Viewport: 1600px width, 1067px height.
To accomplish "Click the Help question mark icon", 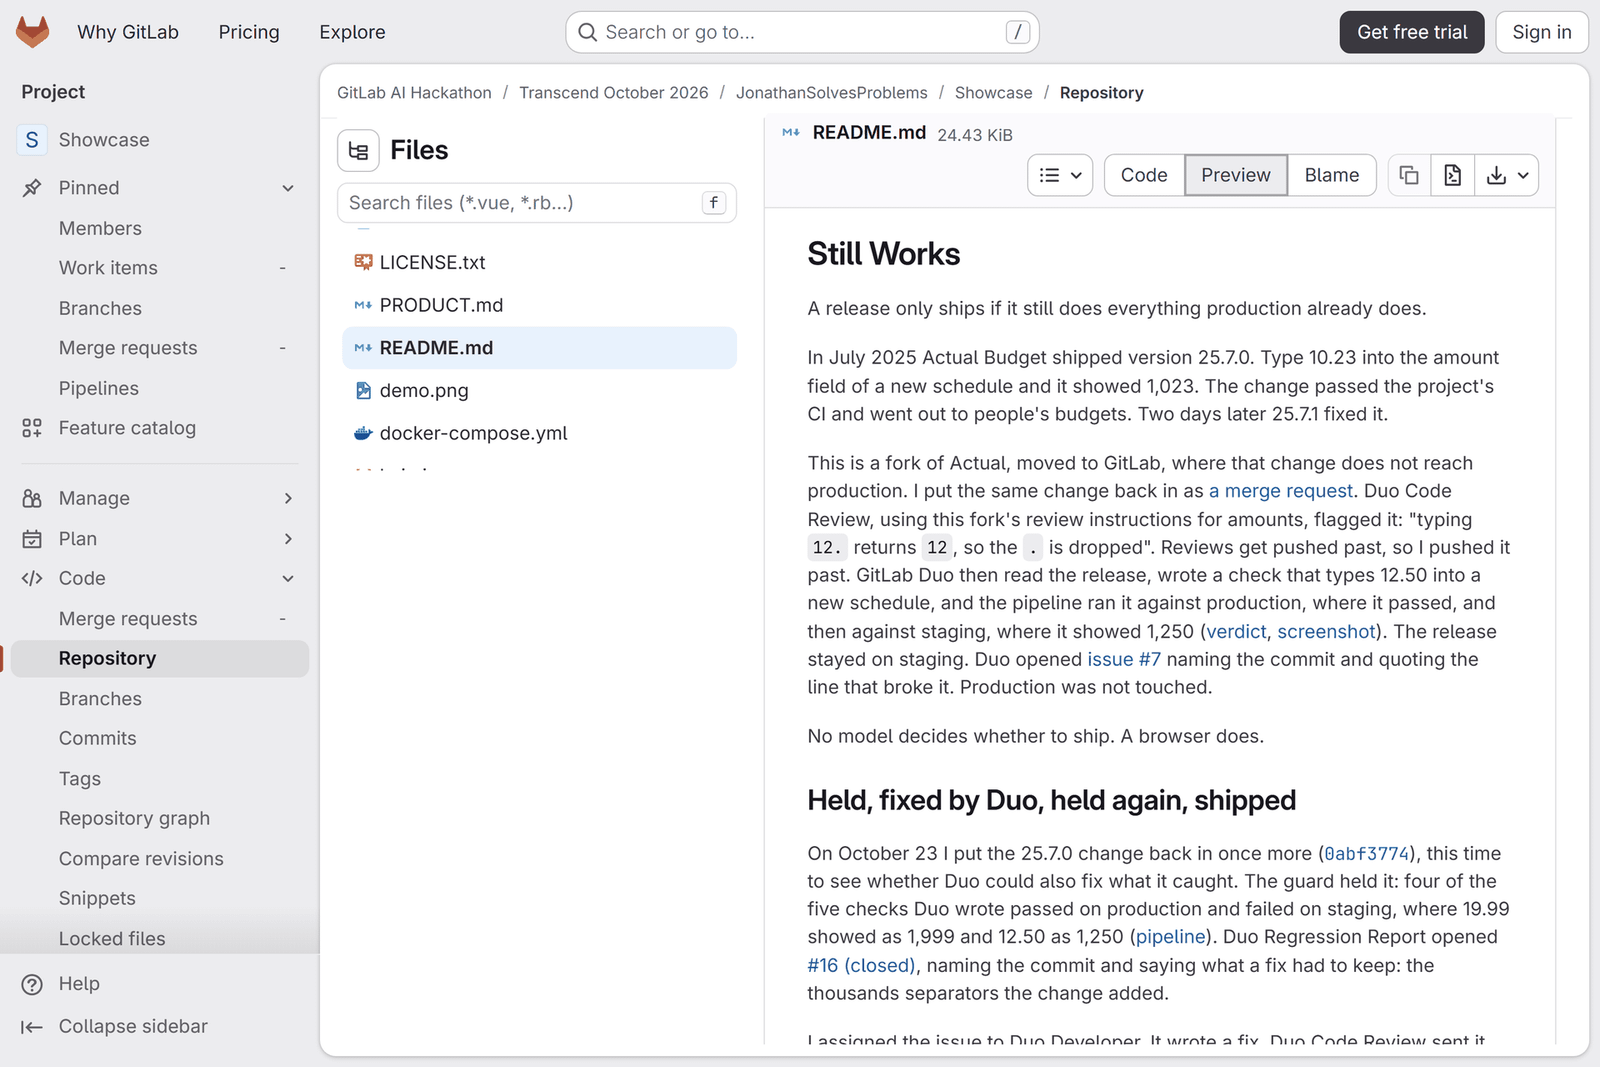I will click(32, 984).
